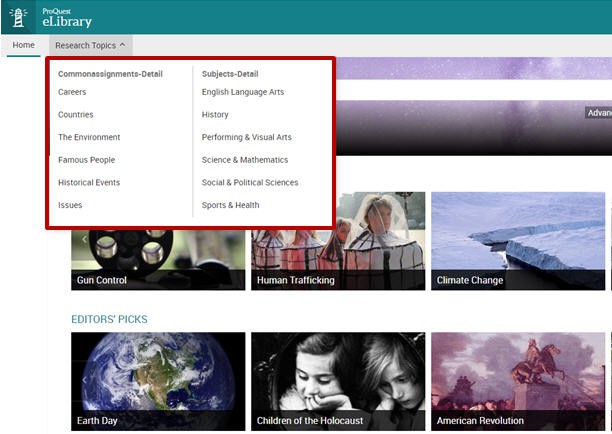Viewport: 612px width, 434px height.
Task: Collapse the Research Topics dropdown
Action: (90, 45)
